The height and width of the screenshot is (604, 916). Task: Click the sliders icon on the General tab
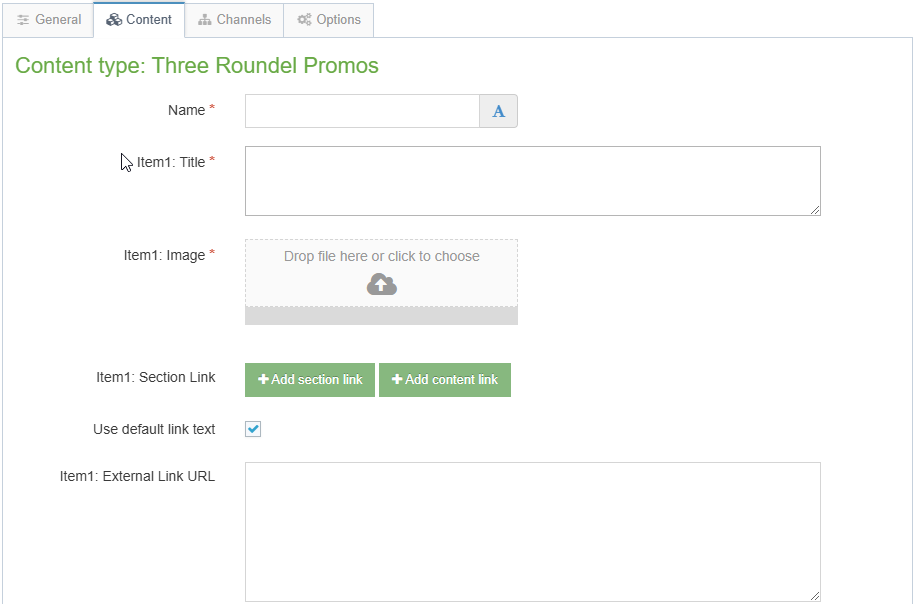[x=24, y=19]
